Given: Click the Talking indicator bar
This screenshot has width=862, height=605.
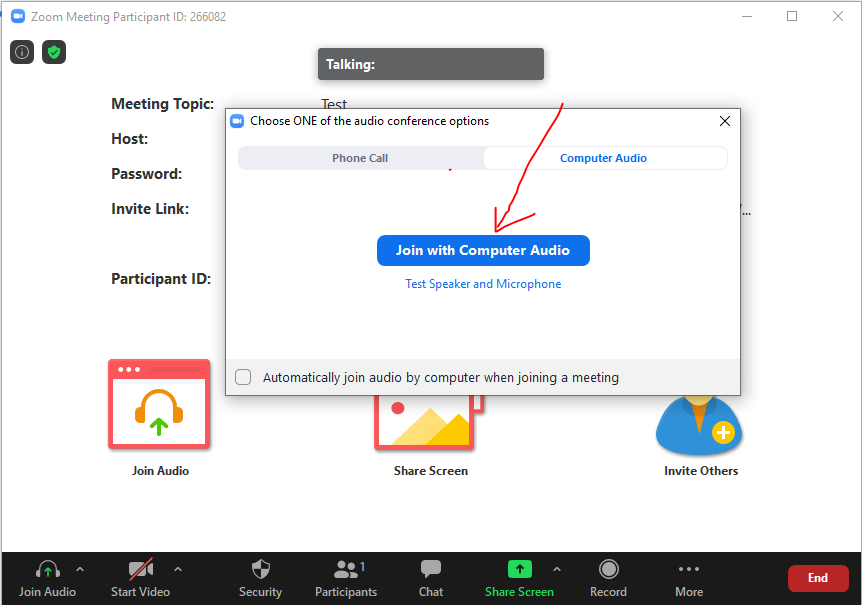Looking at the screenshot, I should coord(431,64).
